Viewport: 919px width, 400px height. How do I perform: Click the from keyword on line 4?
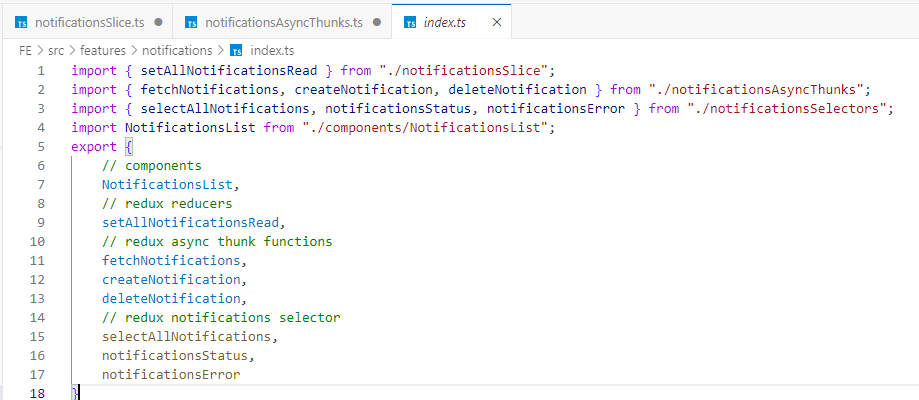point(279,127)
